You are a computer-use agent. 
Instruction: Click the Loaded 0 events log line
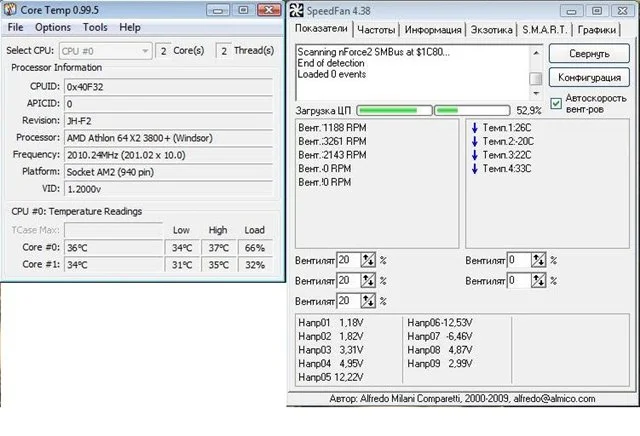[x=331, y=74]
